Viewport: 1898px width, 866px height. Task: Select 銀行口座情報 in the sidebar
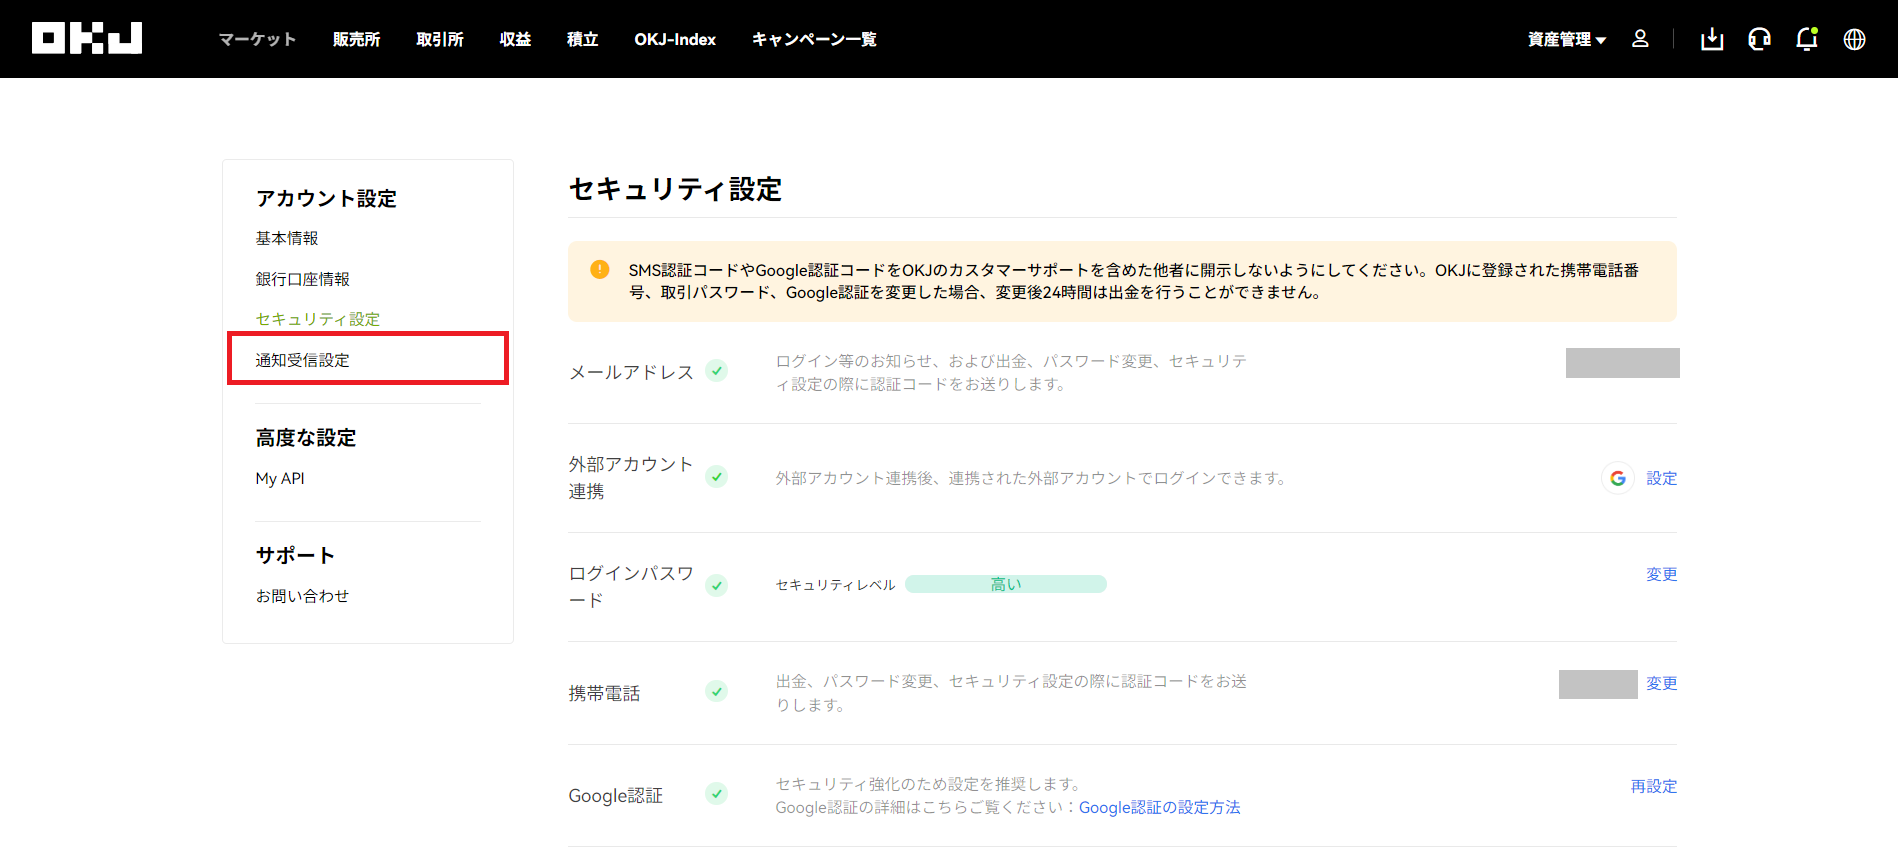pos(303,279)
